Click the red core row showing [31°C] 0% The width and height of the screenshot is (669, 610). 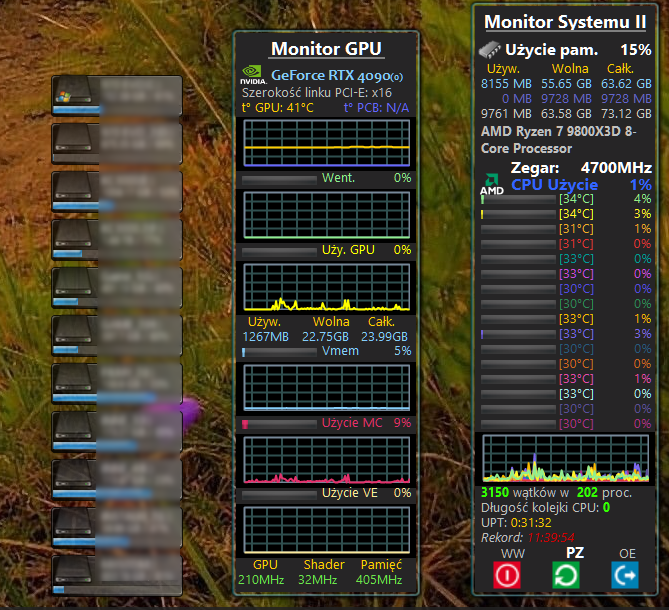566,244
